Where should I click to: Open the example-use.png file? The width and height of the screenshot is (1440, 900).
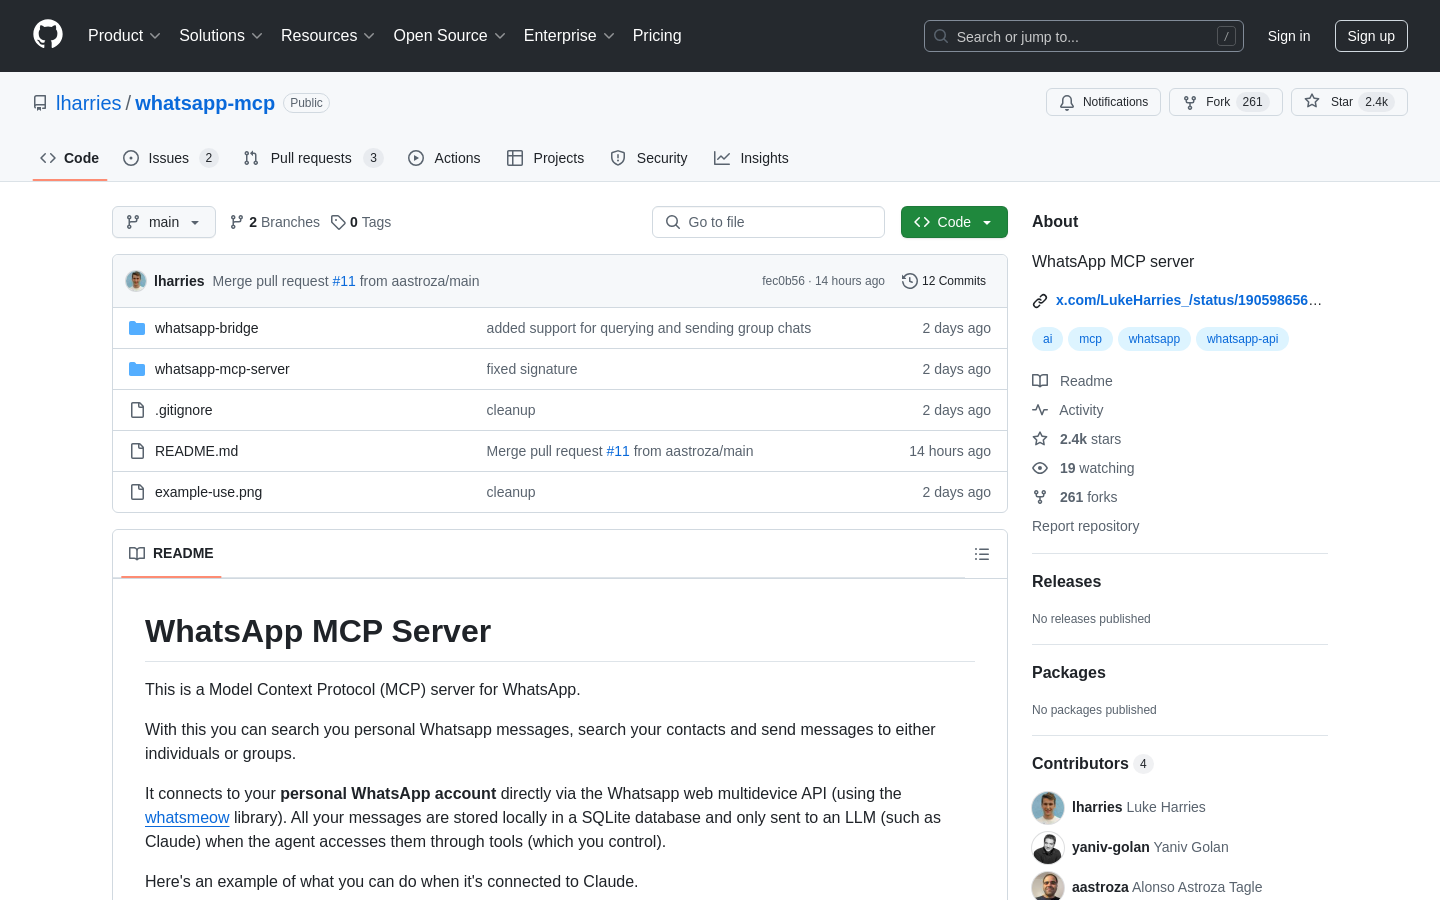point(209,492)
